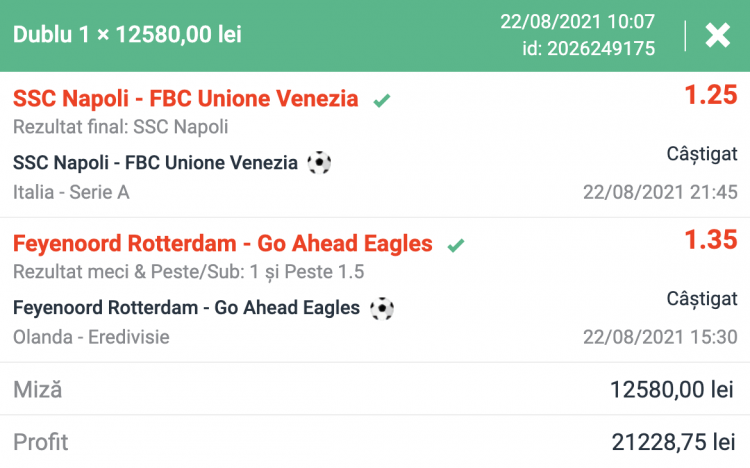Click the bet placement date 22/08/2021 10:07
Viewport: 750px width, 468px height.
591,22
